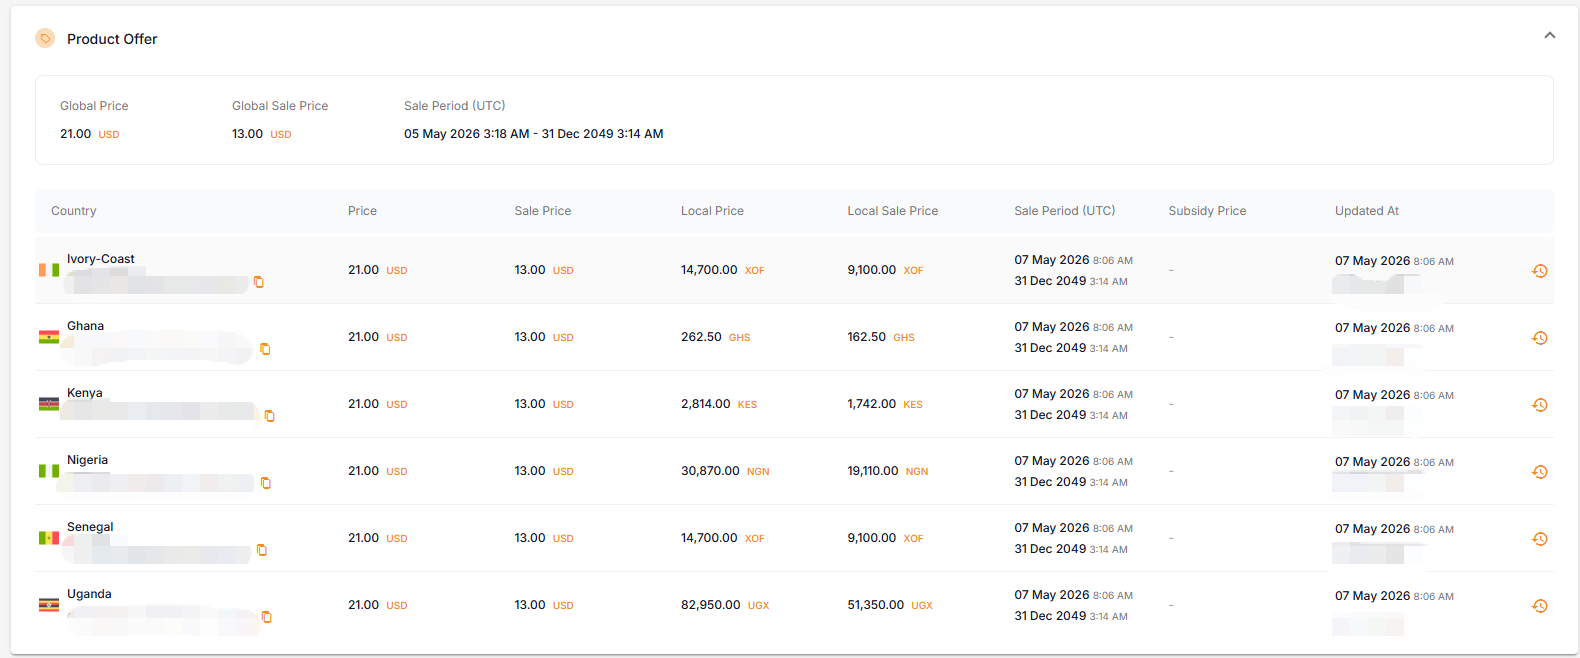Click Kenya local price 2,814.00 KES
The width and height of the screenshot is (1580, 658).
point(719,404)
